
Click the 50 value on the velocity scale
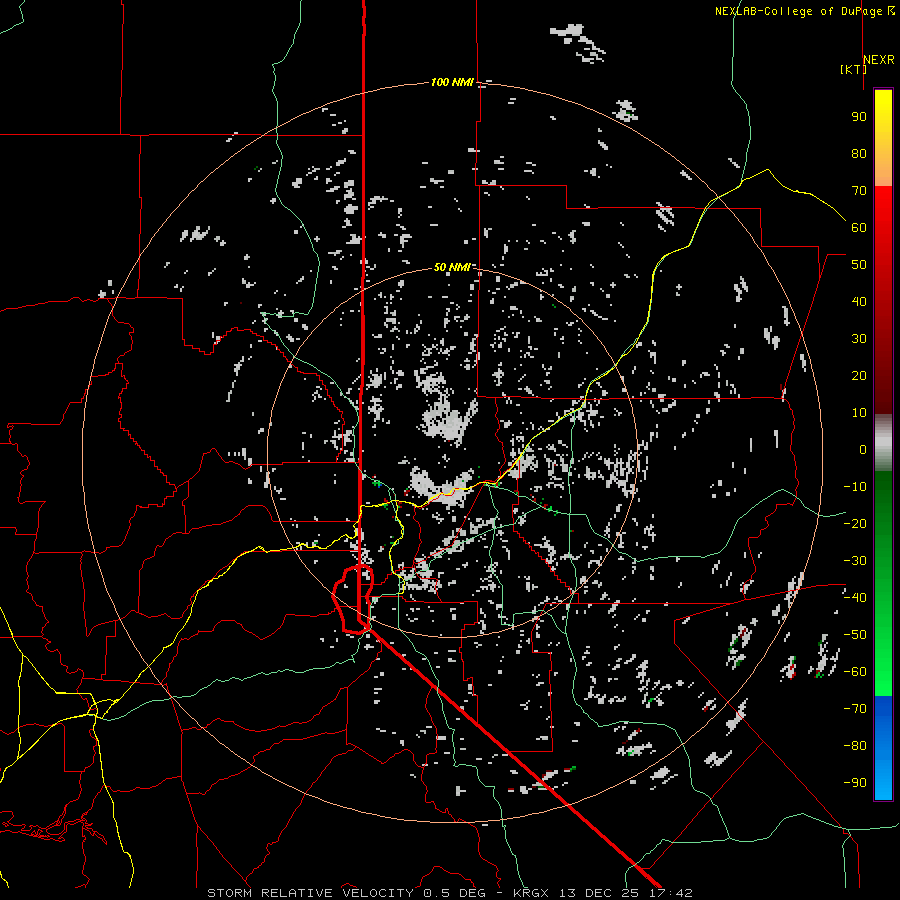pos(859,265)
